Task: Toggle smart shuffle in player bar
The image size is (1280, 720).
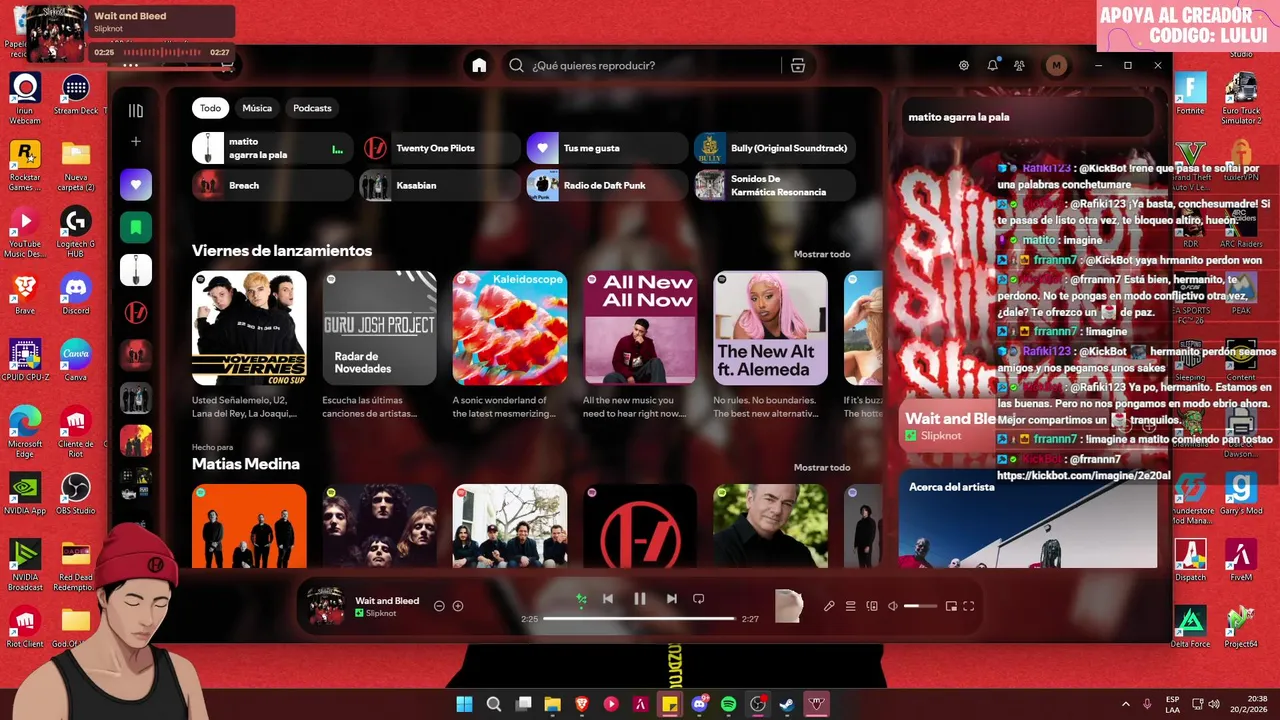Action: 581,599
